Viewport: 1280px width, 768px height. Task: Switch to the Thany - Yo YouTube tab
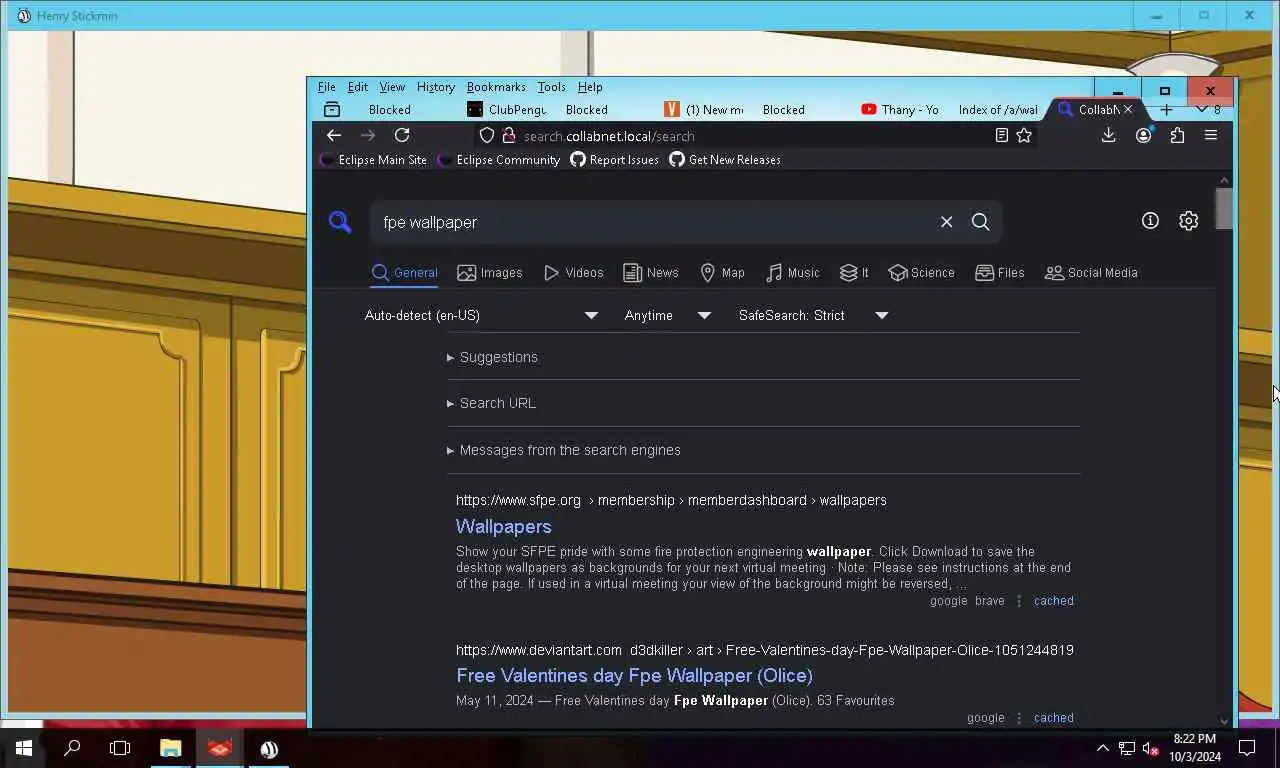[x=899, y=110]
